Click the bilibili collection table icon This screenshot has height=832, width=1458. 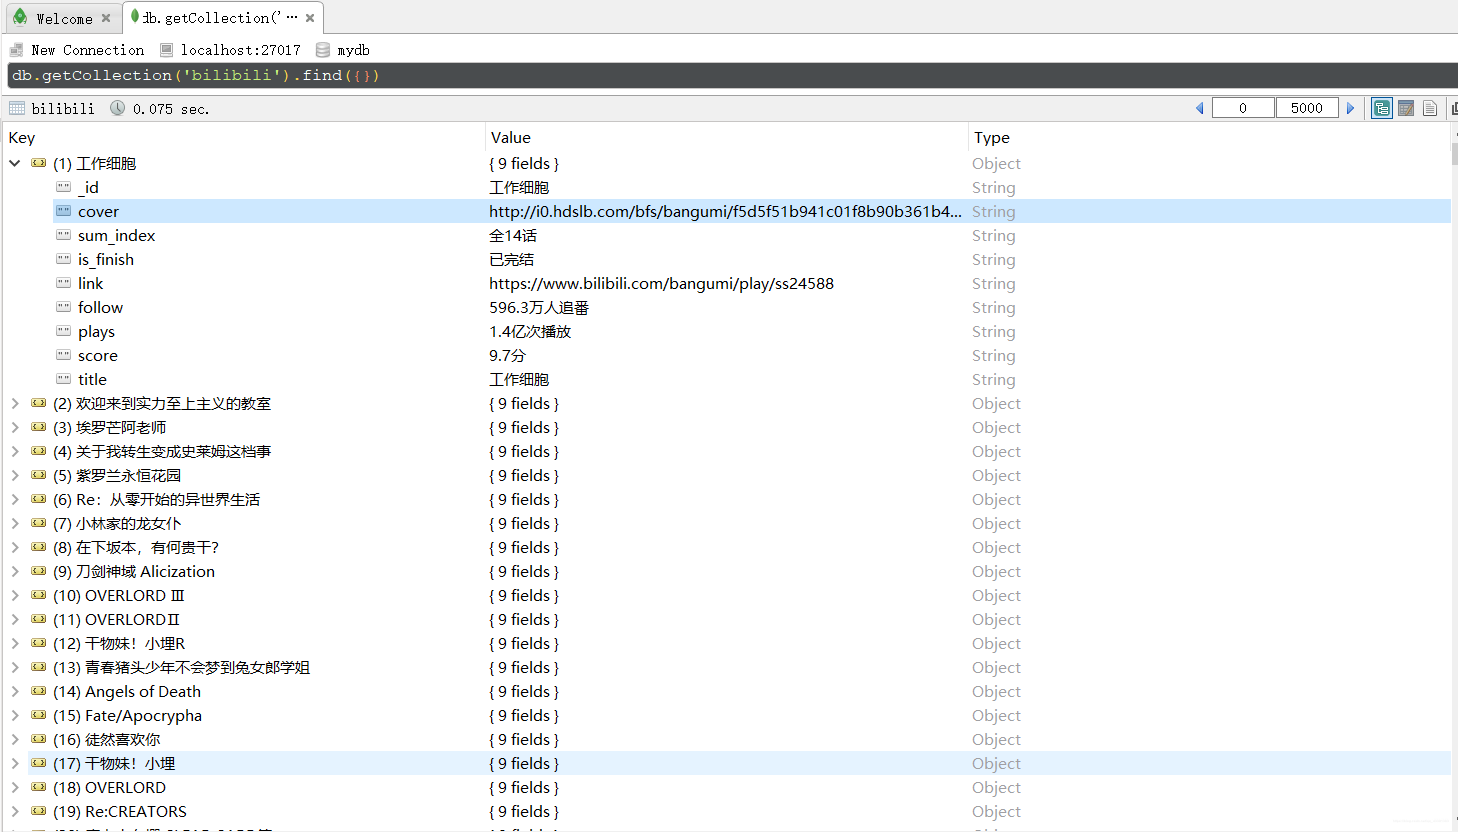[17, 108]
